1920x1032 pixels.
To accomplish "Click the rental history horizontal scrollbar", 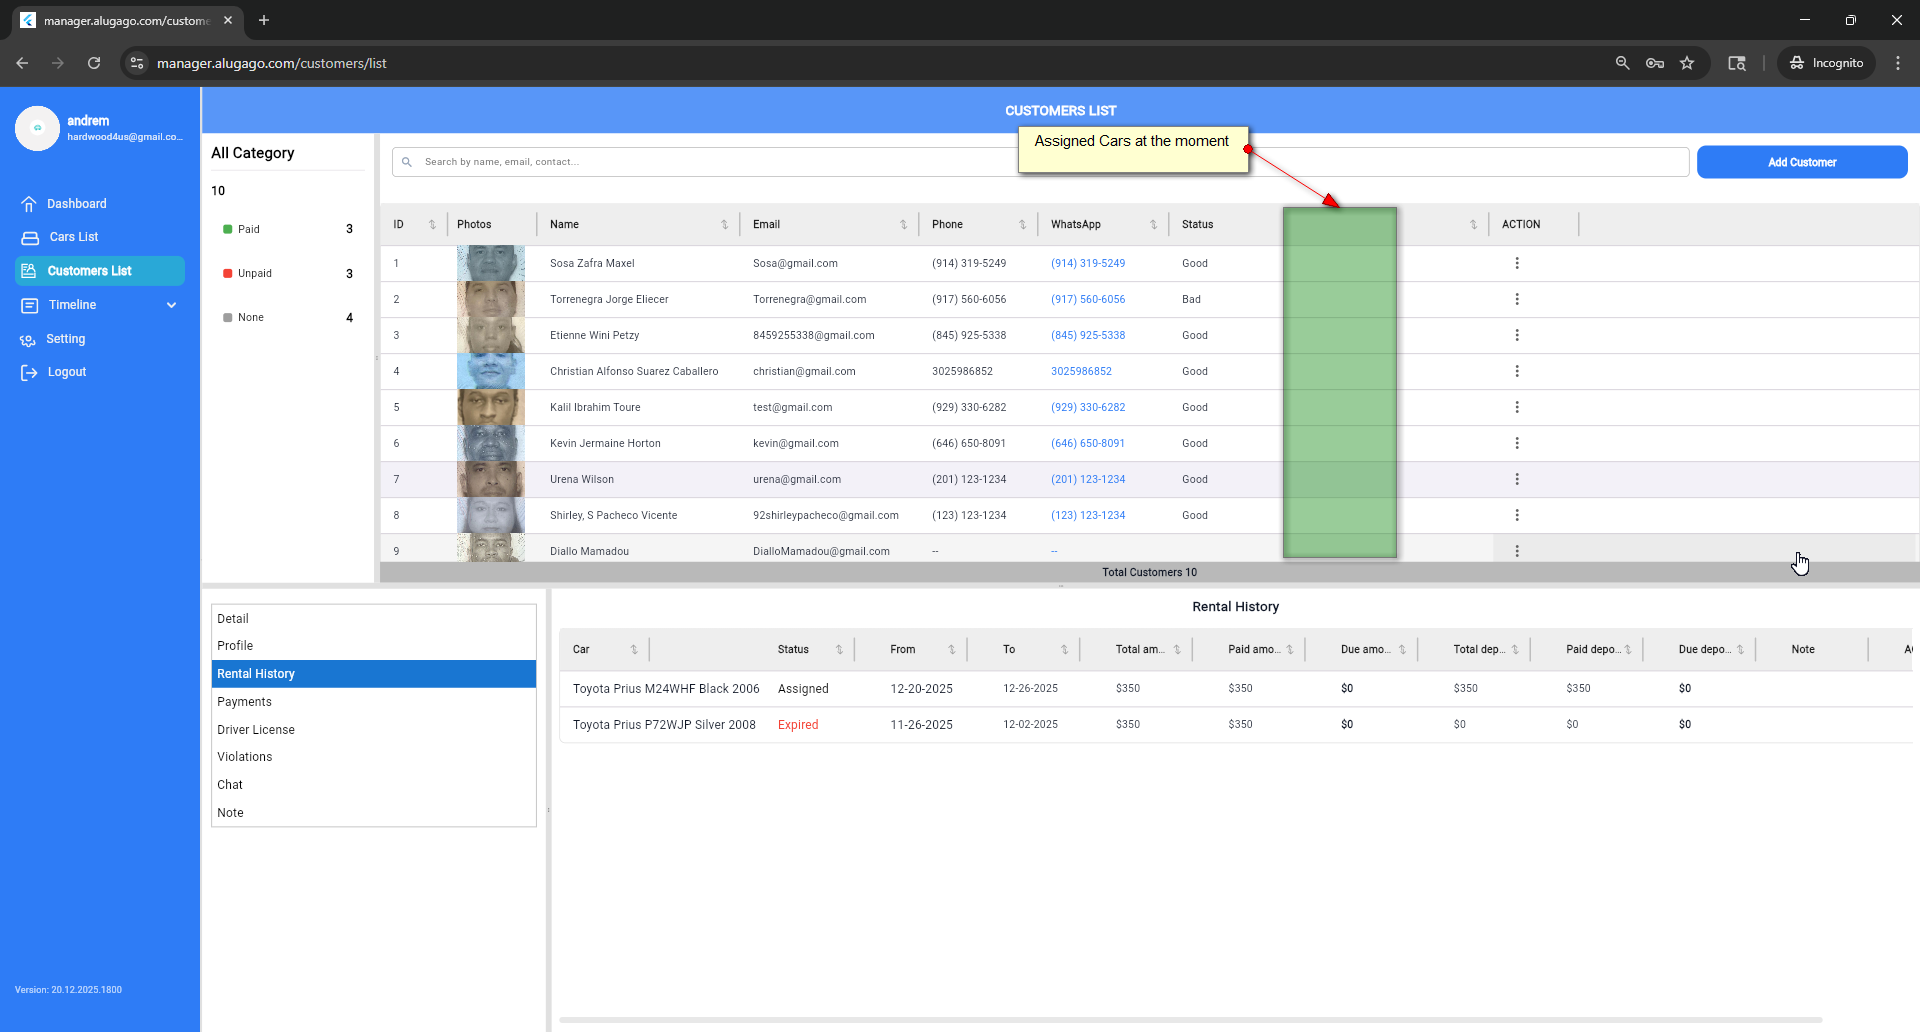I will click(1190, 1020).
